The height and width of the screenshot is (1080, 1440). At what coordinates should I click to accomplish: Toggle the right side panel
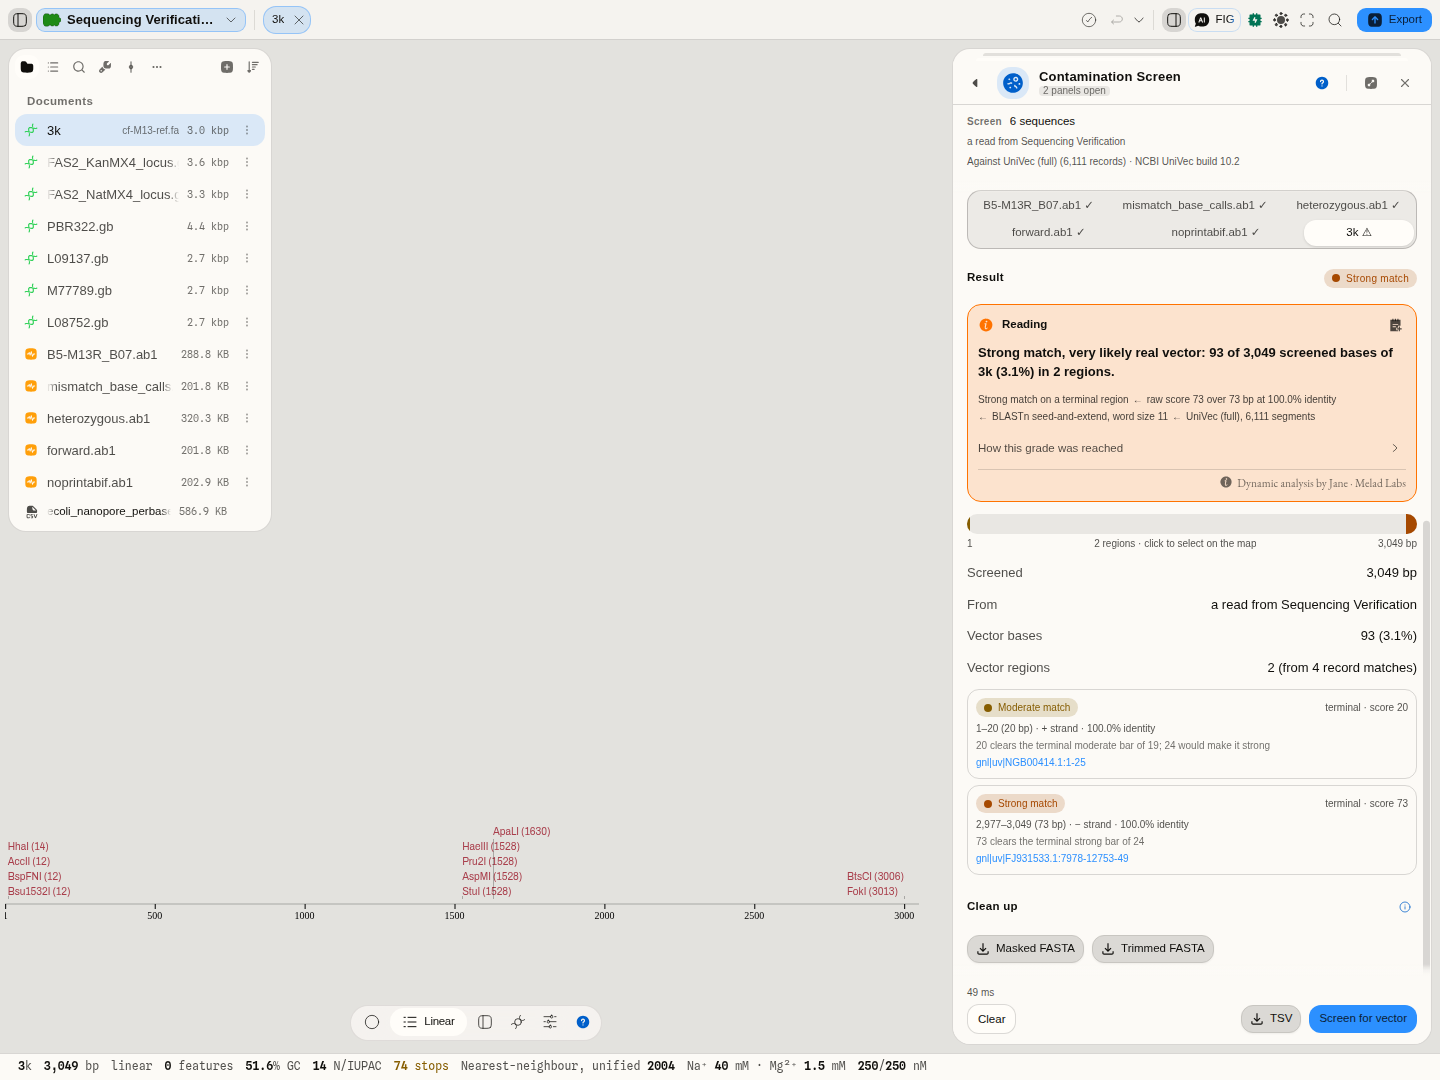[x=1174, y=20]
